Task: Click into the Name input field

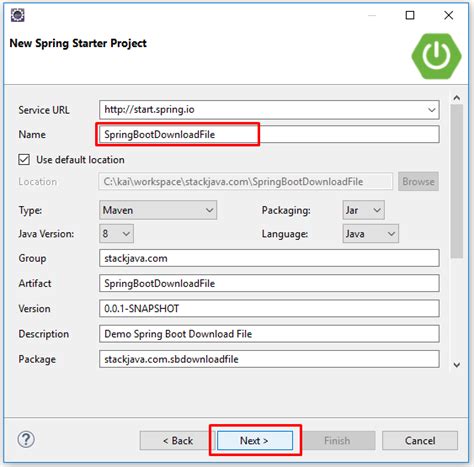Action: (x=269, y=134)
